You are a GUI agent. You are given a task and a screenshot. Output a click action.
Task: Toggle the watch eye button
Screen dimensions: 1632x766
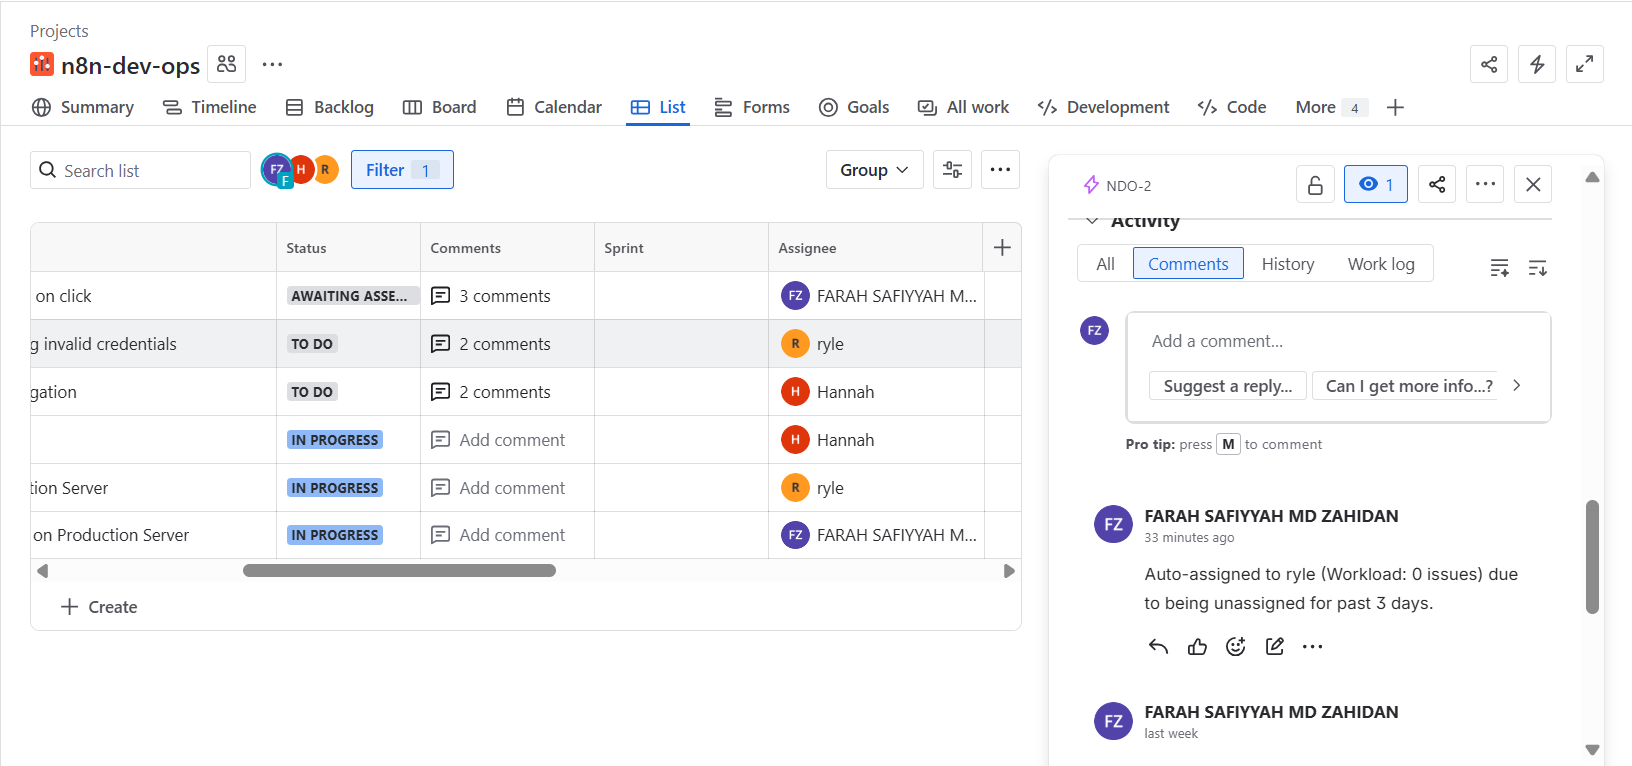point(1376,185)
